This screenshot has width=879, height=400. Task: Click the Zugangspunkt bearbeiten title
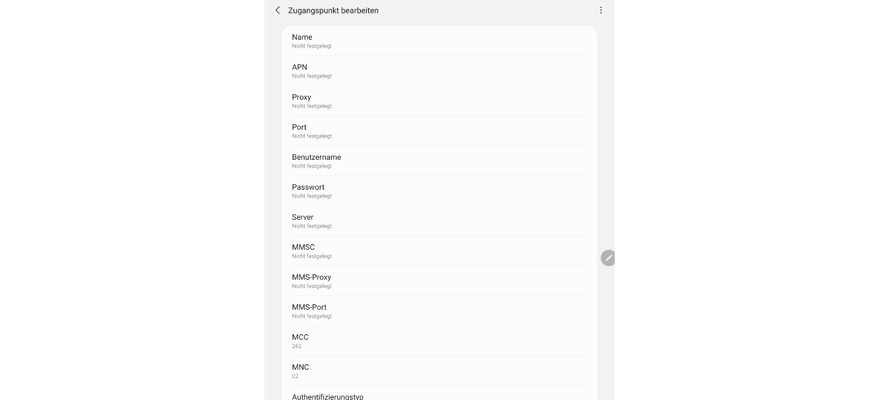tap(333, 11)
